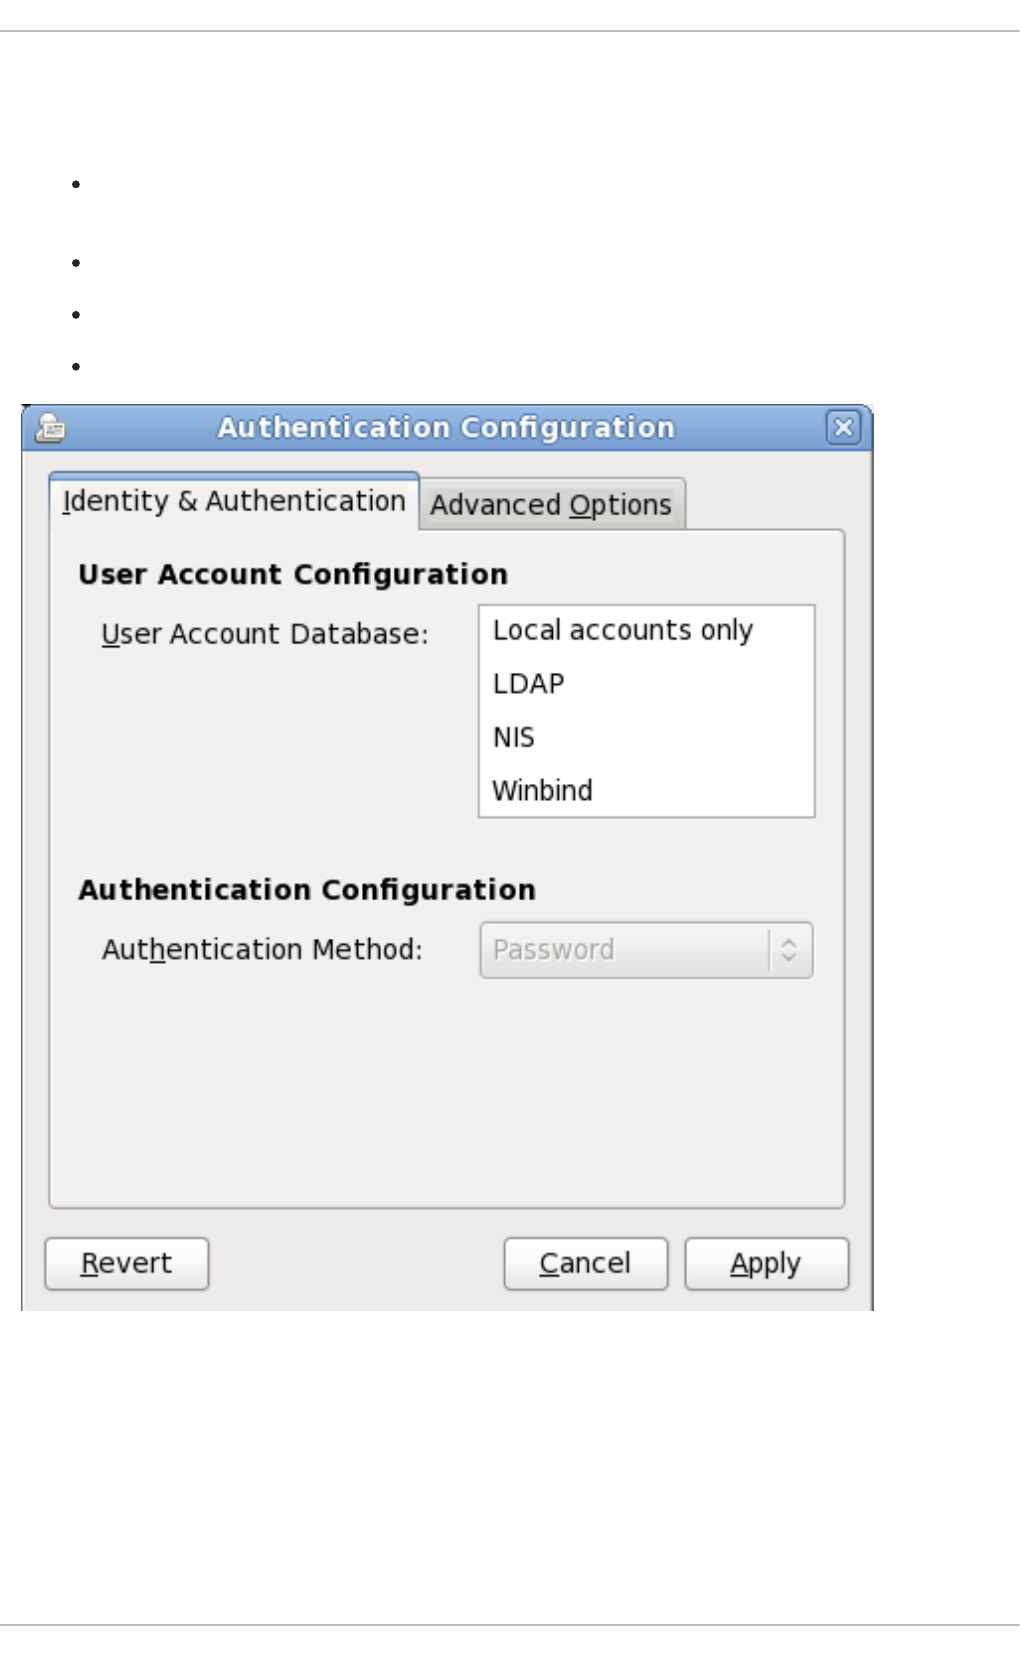Close the Authentication Configuration dialog
The width and height of the screenshot is (1020, 1656).
point(843,428)
